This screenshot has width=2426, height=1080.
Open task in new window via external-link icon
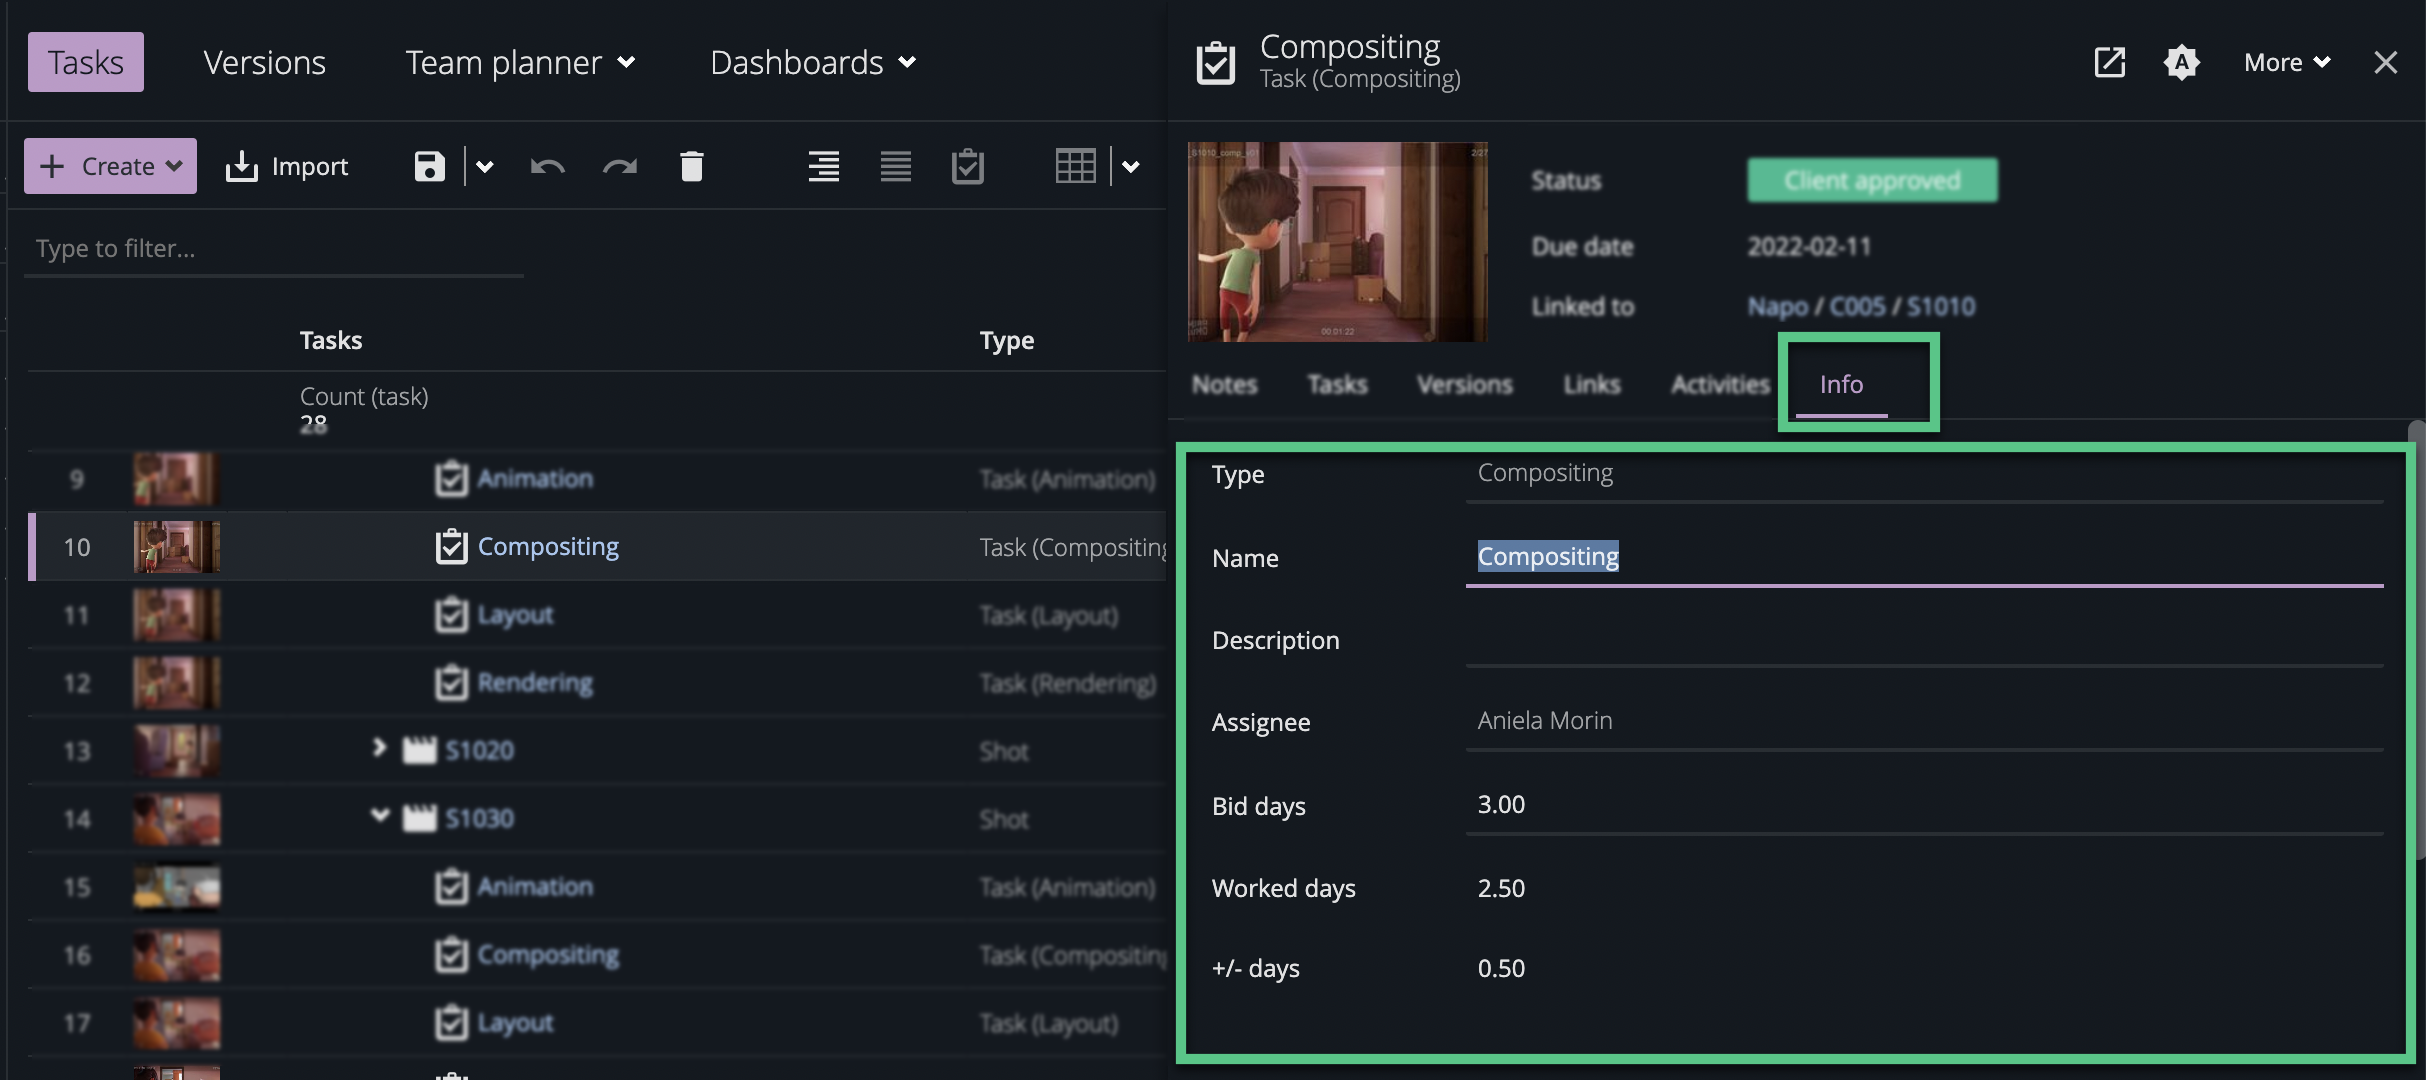pos(2109,62)
